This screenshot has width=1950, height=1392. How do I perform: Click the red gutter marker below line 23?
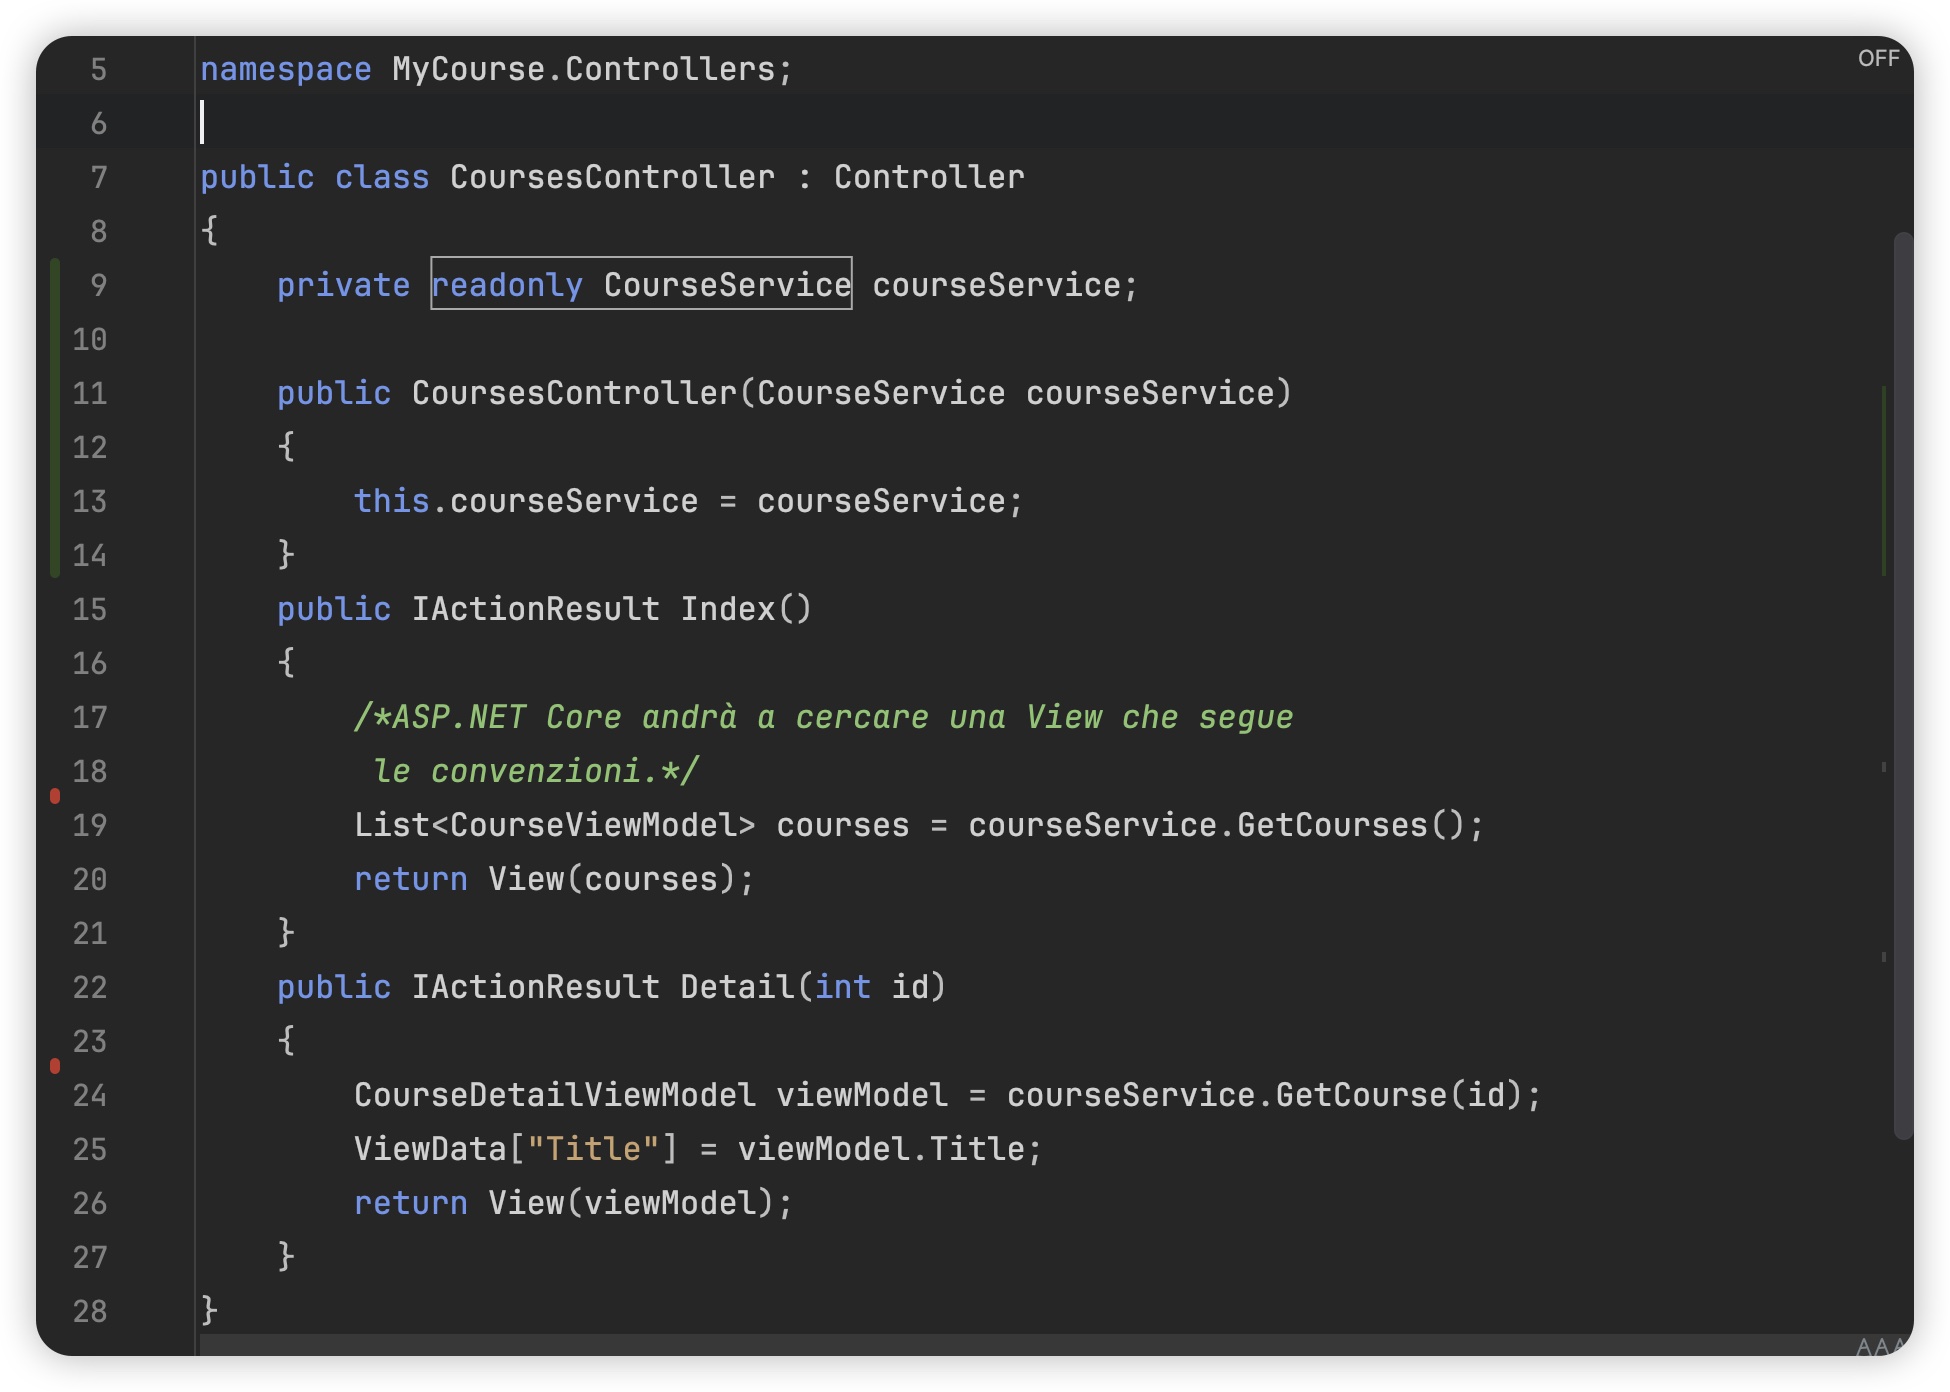pos(55,1066)
